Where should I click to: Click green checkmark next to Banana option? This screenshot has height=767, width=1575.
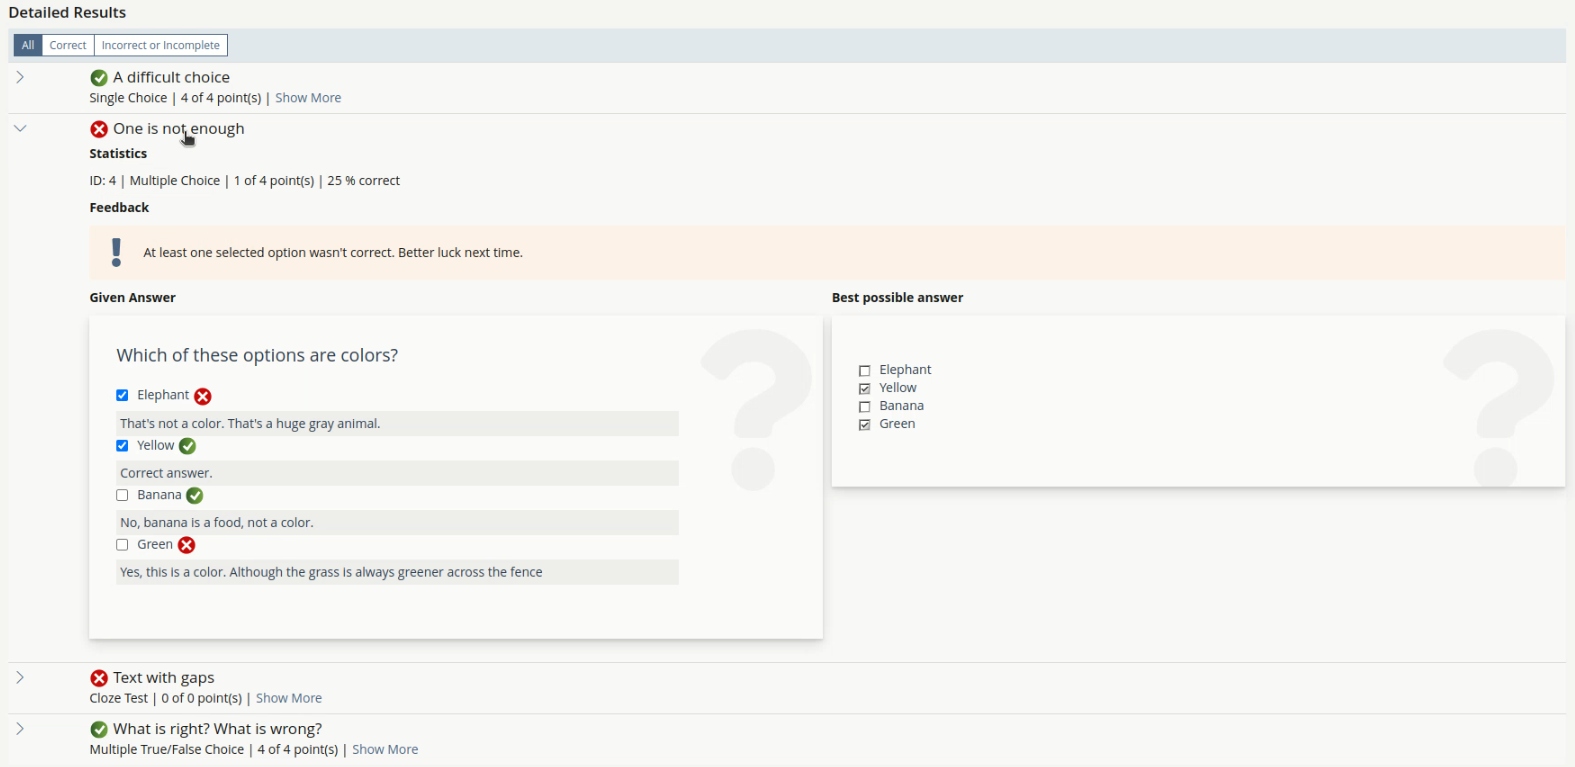[195, 496]
